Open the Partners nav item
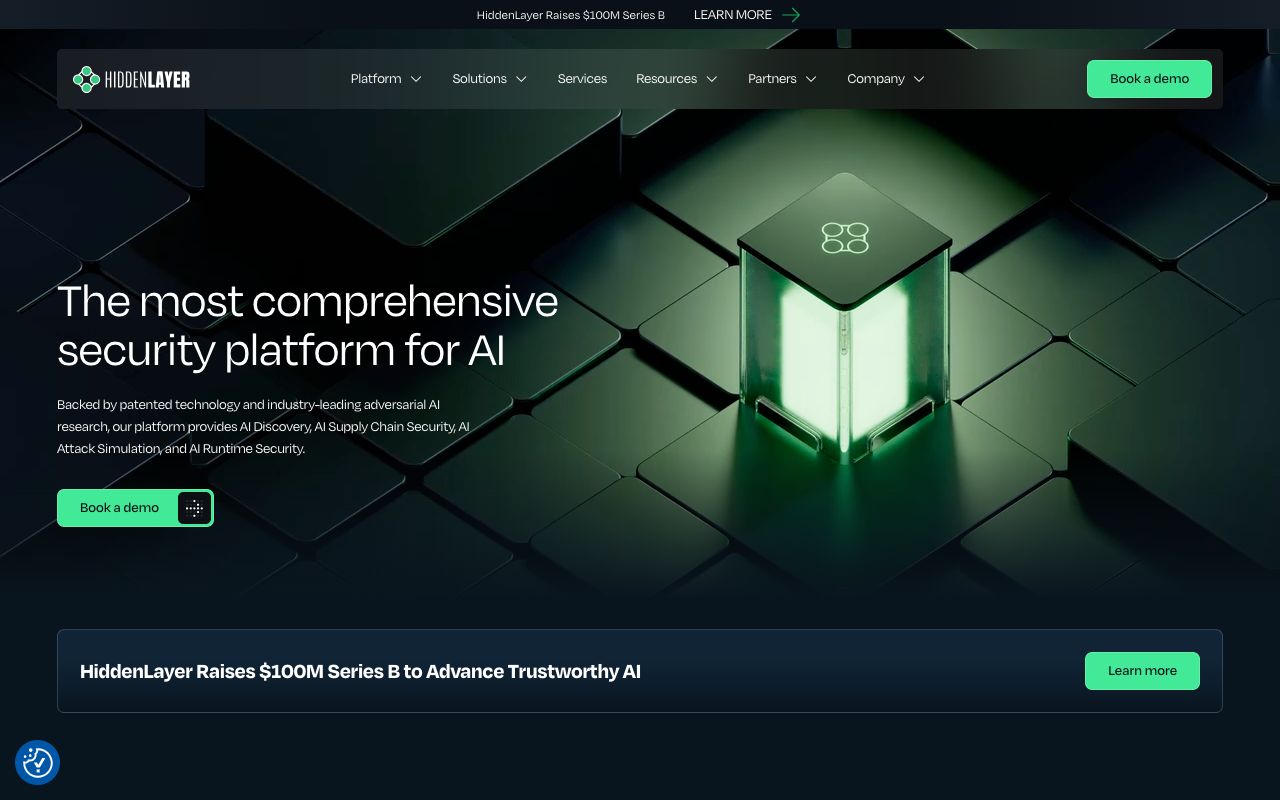 772,79
